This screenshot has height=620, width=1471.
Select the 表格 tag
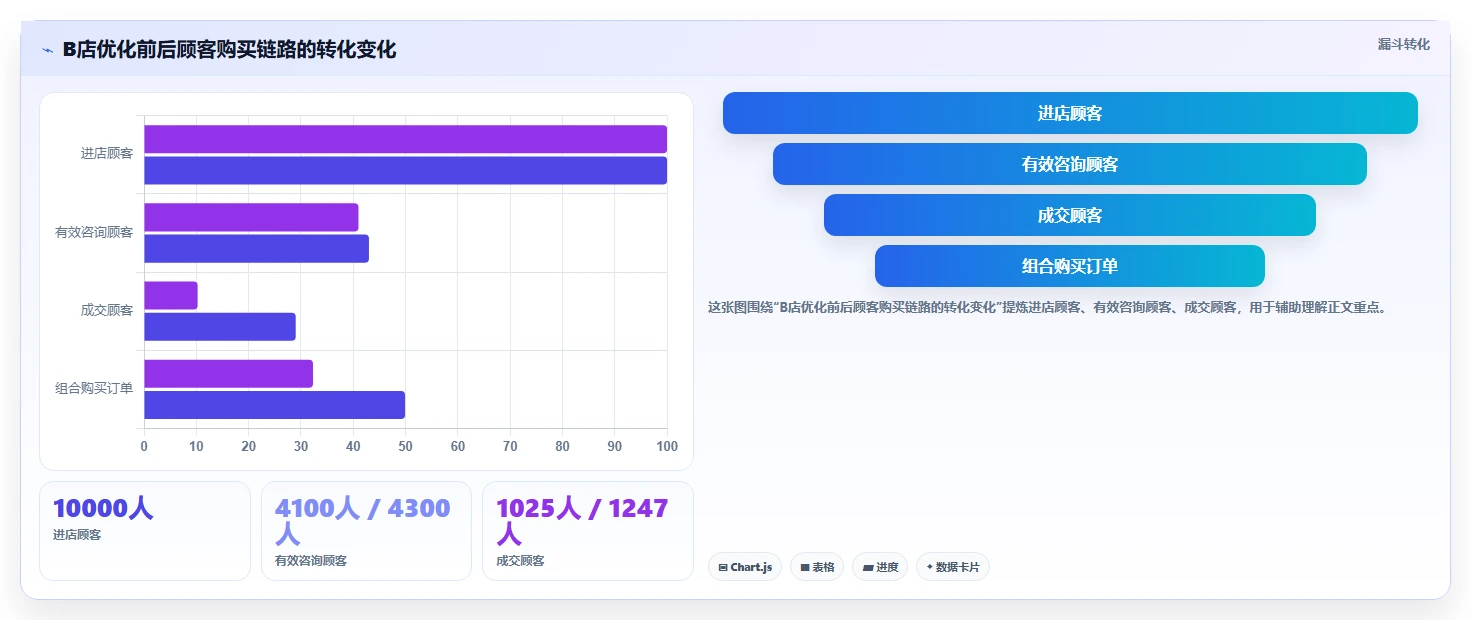817,567
